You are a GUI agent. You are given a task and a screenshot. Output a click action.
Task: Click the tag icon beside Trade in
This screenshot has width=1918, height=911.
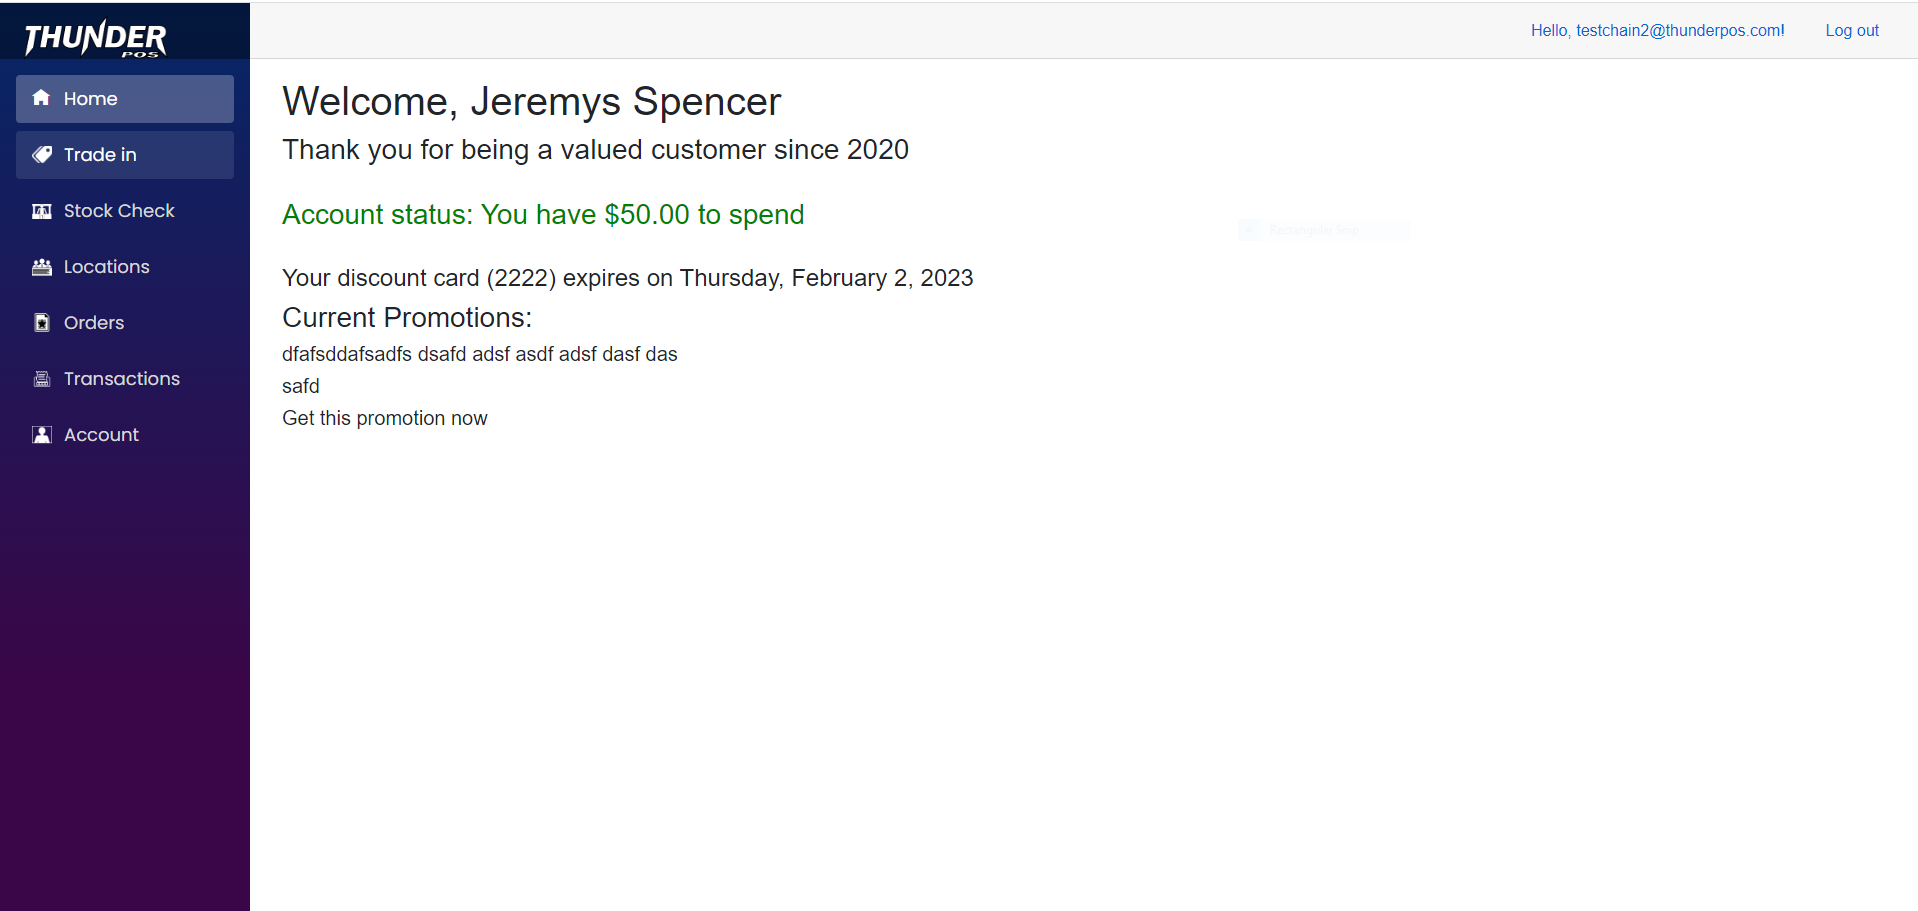tap(42, 154)
